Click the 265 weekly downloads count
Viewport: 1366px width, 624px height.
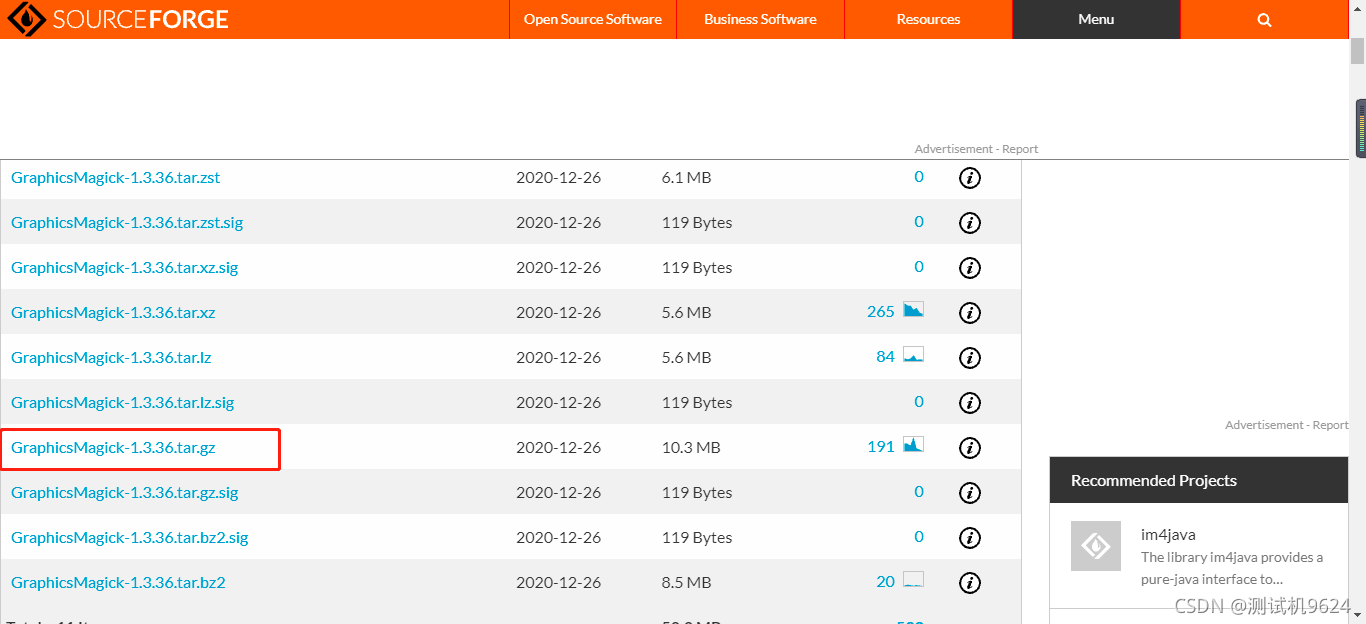(x=881, y=312)
